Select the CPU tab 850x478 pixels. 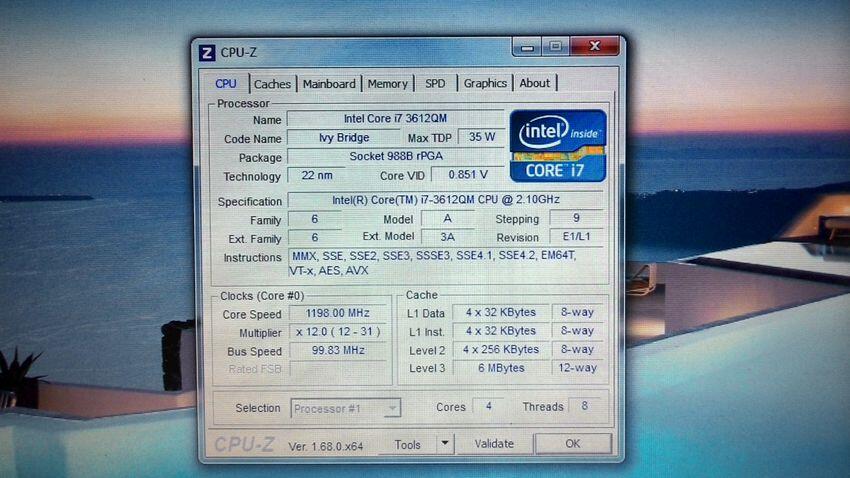pos(226,83)
